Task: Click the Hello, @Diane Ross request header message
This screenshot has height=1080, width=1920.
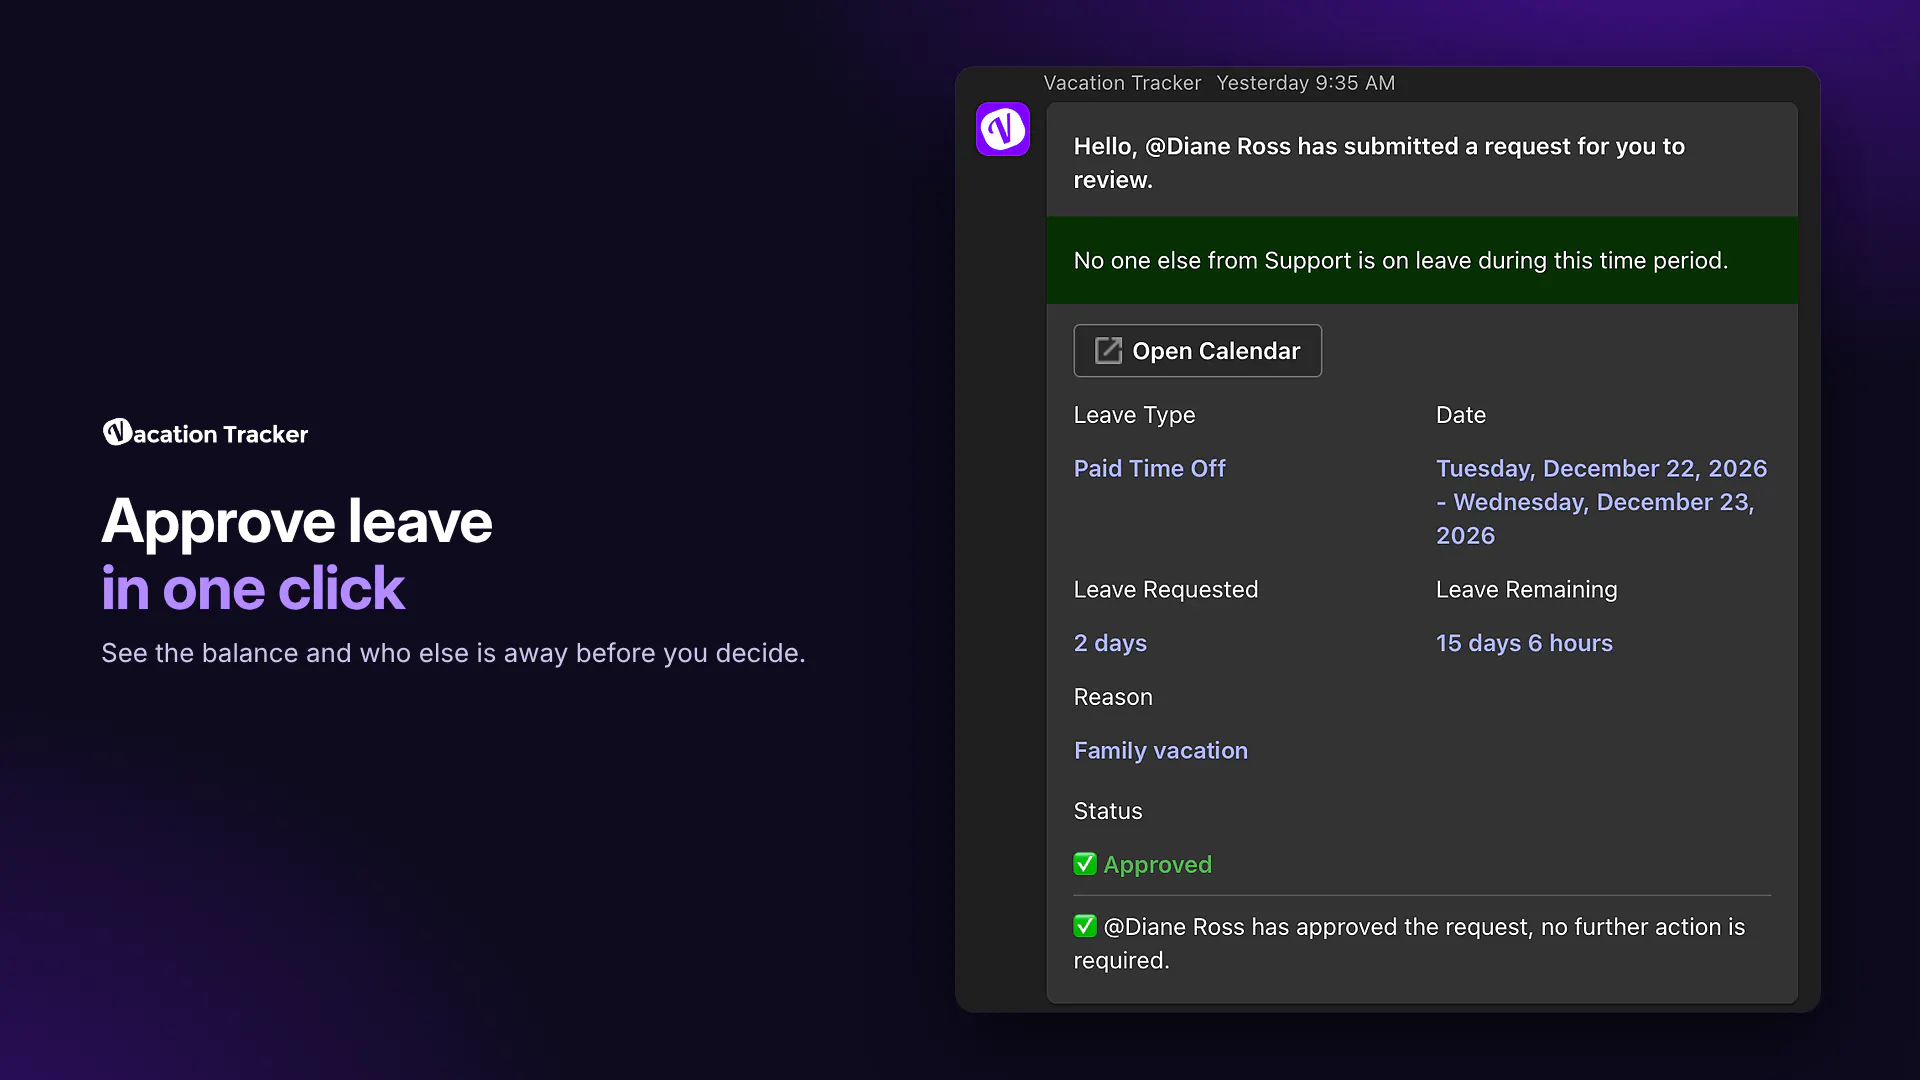Action: 1379,163
